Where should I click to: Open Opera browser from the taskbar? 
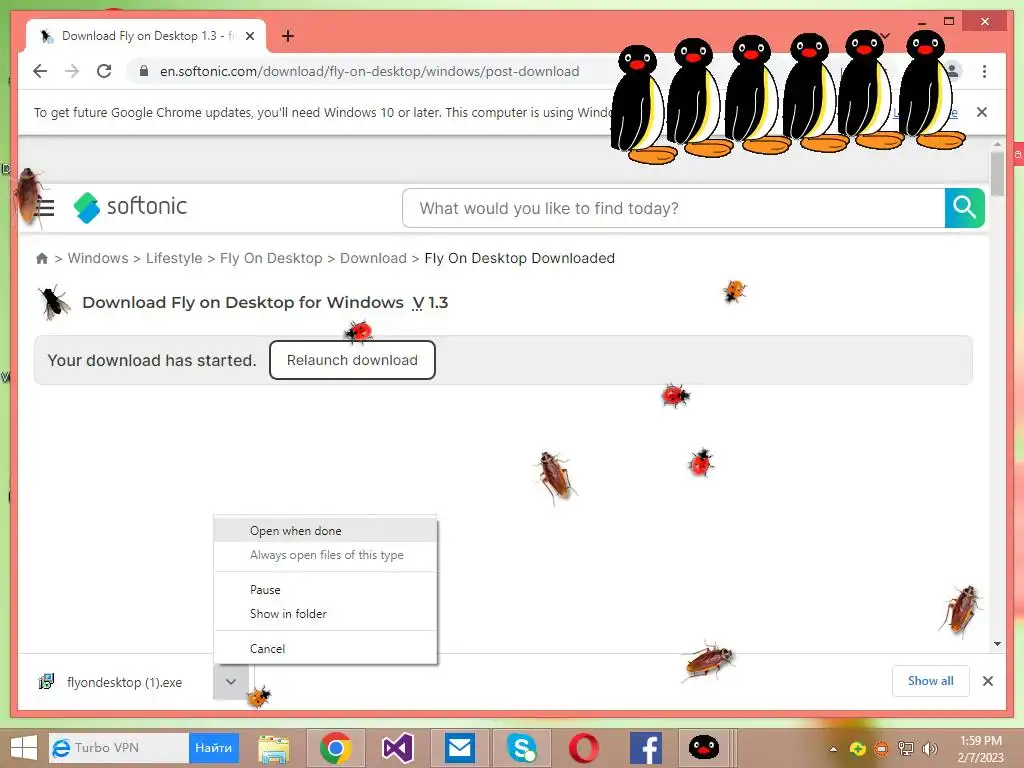click(x=583, y=748)
